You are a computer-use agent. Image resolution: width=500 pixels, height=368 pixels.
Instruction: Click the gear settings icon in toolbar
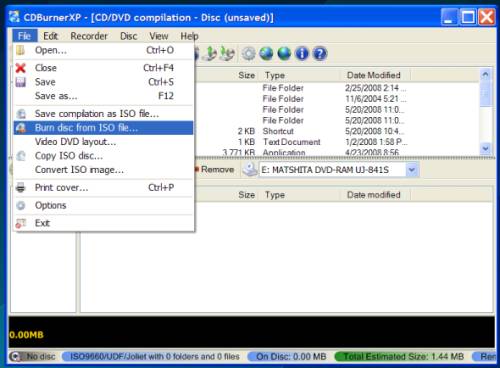248,53
